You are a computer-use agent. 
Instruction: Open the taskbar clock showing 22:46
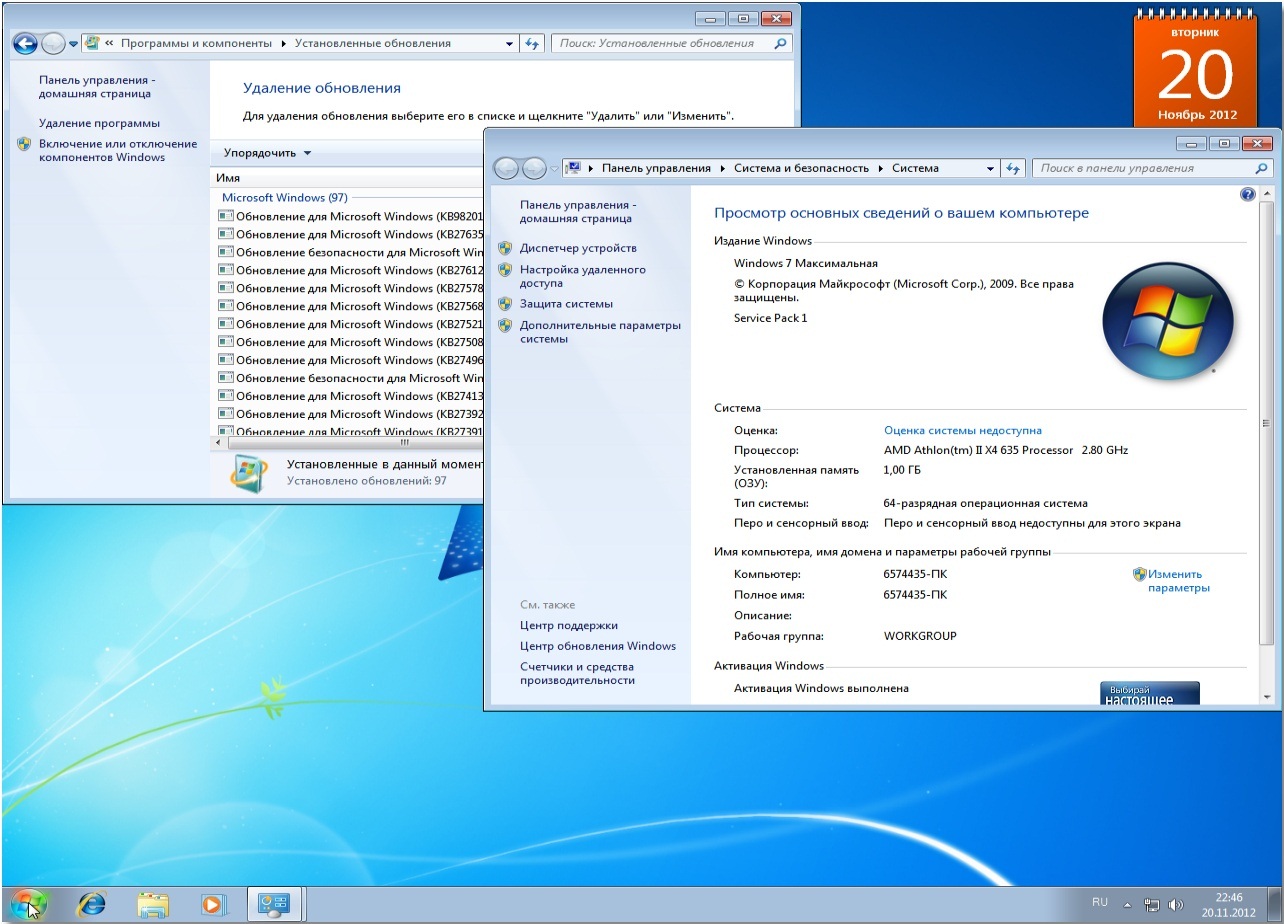(x=1228, y=905)
